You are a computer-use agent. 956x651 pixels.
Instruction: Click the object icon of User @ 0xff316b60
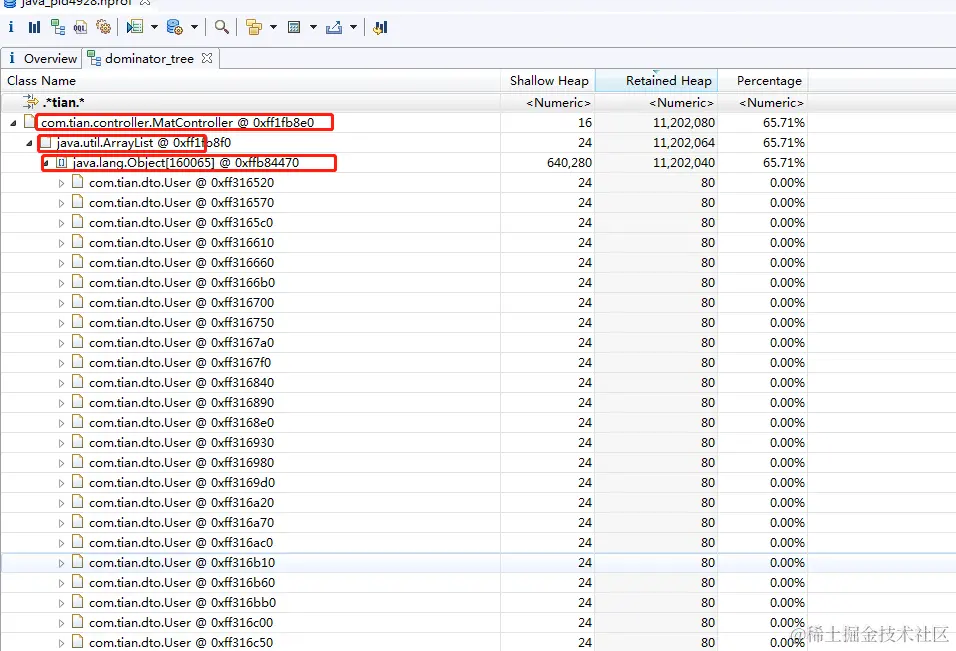77,582
